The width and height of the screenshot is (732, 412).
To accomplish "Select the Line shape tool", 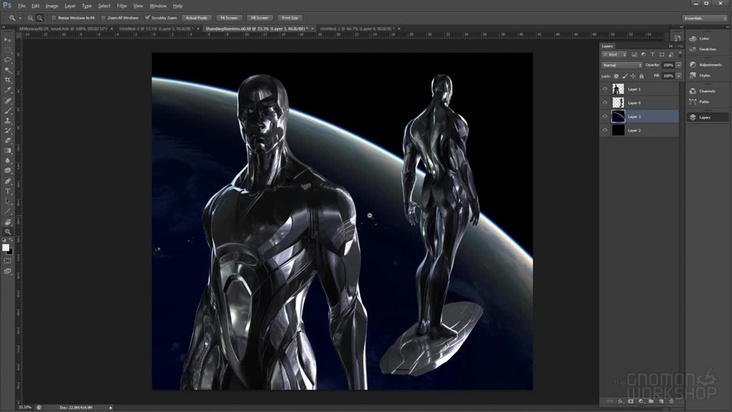I will (x=7, y=211).
